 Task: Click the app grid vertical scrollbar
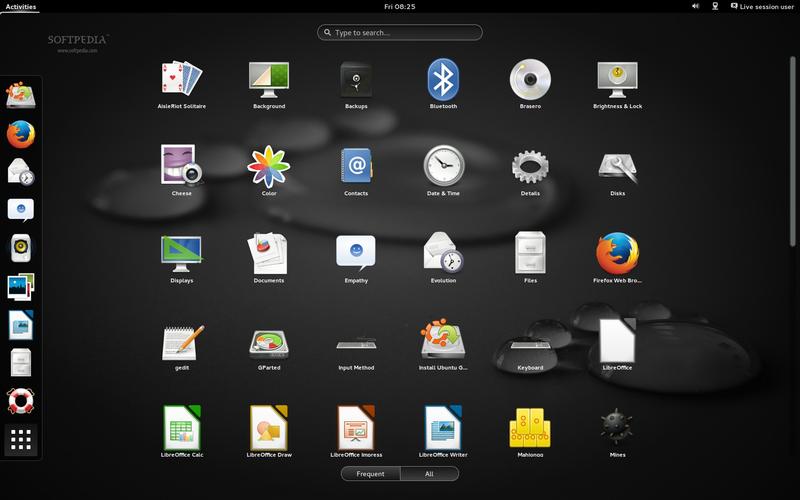[x=792, y=153]
